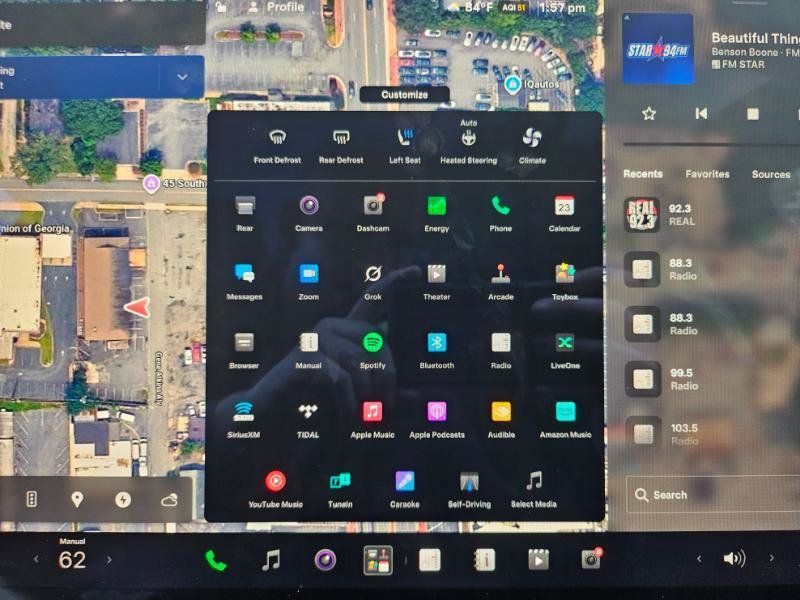Show map pin destinations icon
This screenshot has height=600, width=800.
(77, 499)
